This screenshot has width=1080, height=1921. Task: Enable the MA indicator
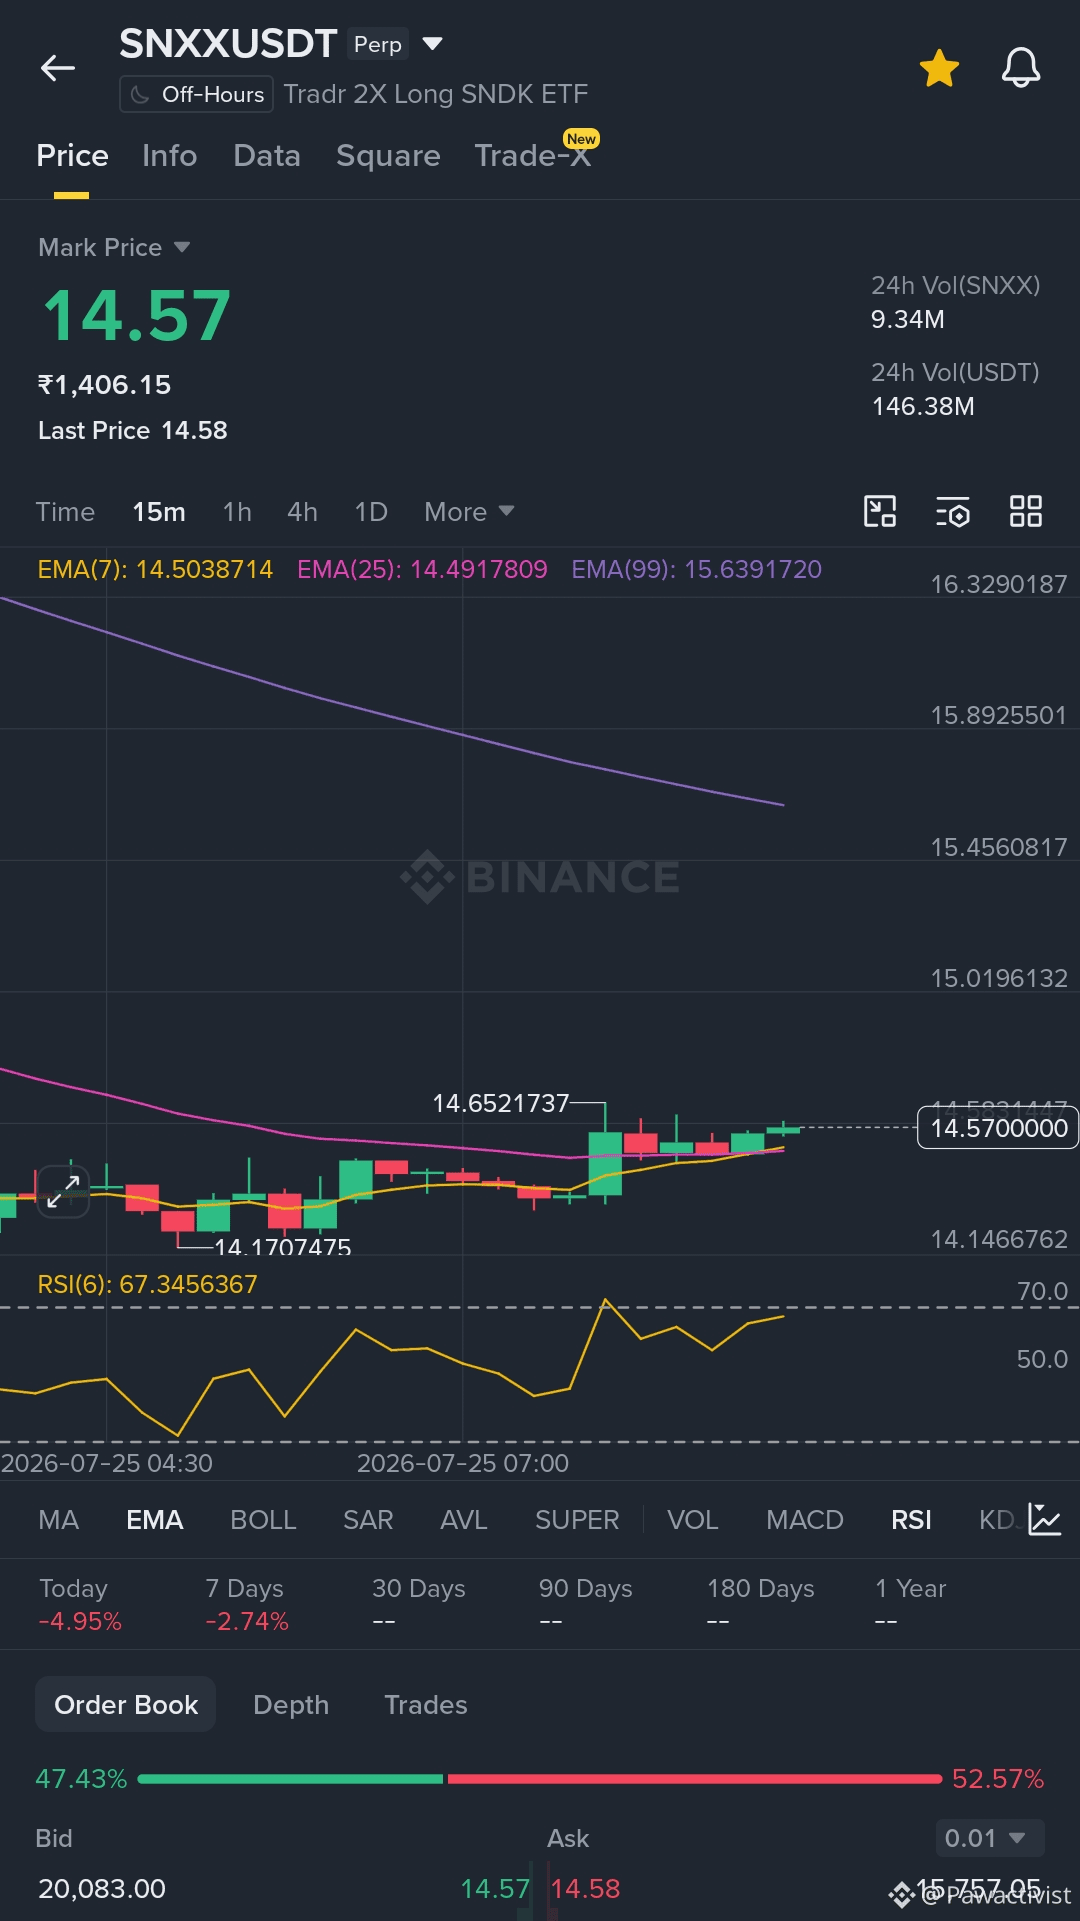point(58,1520)
